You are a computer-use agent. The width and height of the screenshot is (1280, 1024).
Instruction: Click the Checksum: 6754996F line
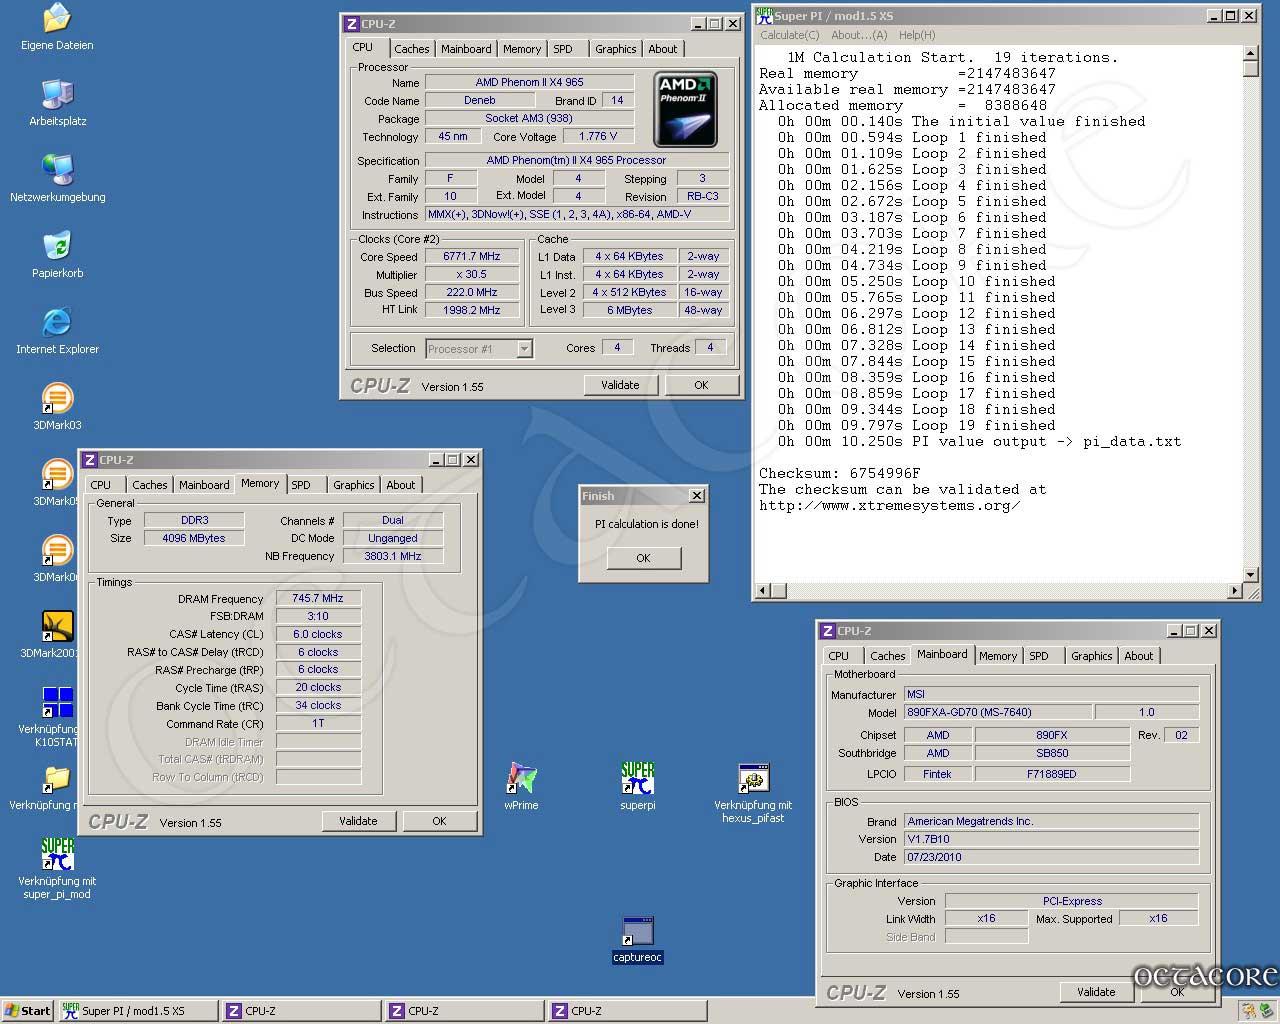pyautogui.click(x=840, y=473)
